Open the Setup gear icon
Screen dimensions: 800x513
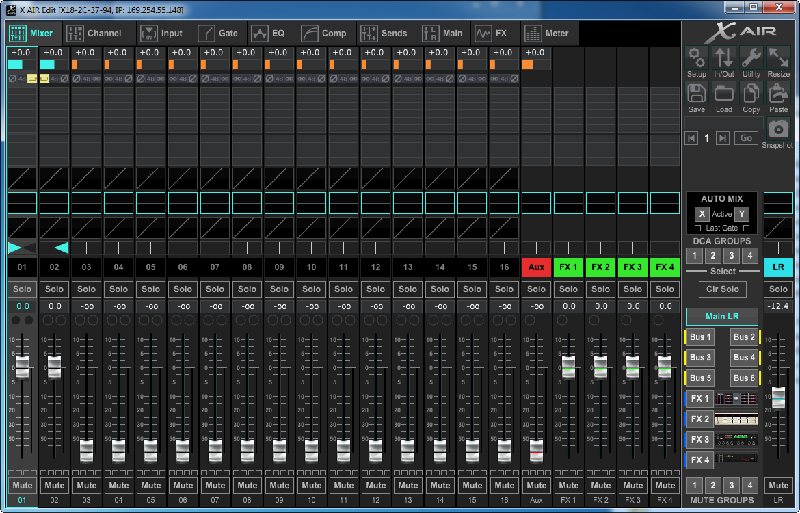click(696, 58)
